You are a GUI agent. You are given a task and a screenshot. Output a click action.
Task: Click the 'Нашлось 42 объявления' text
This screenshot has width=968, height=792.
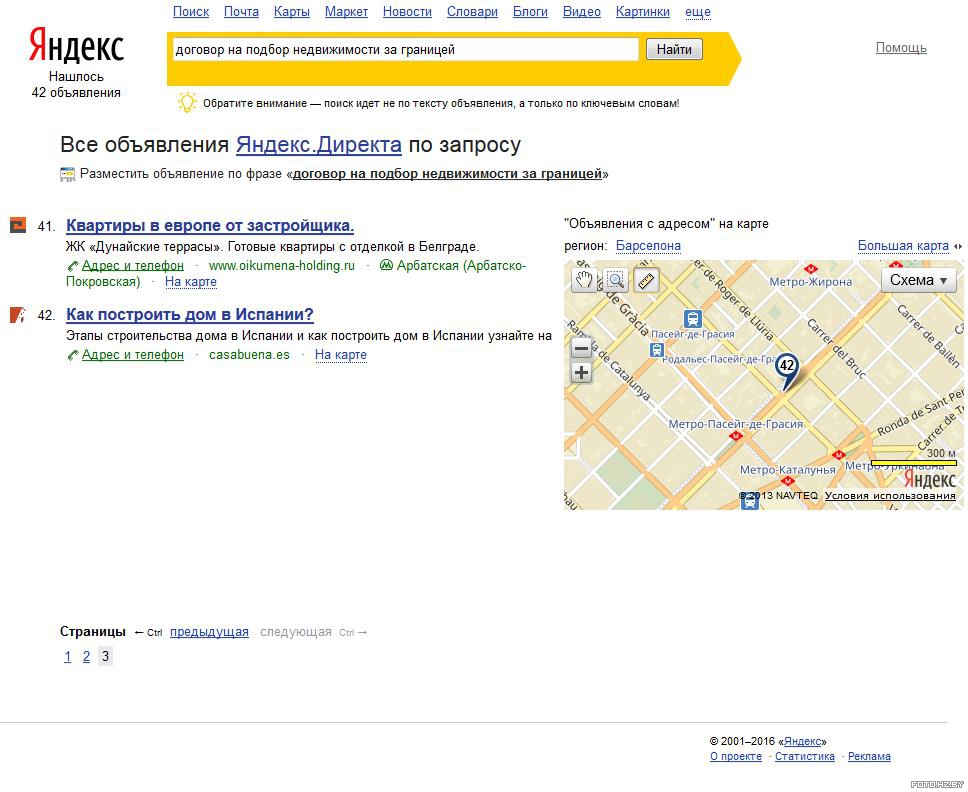click(x=76, y=85)
